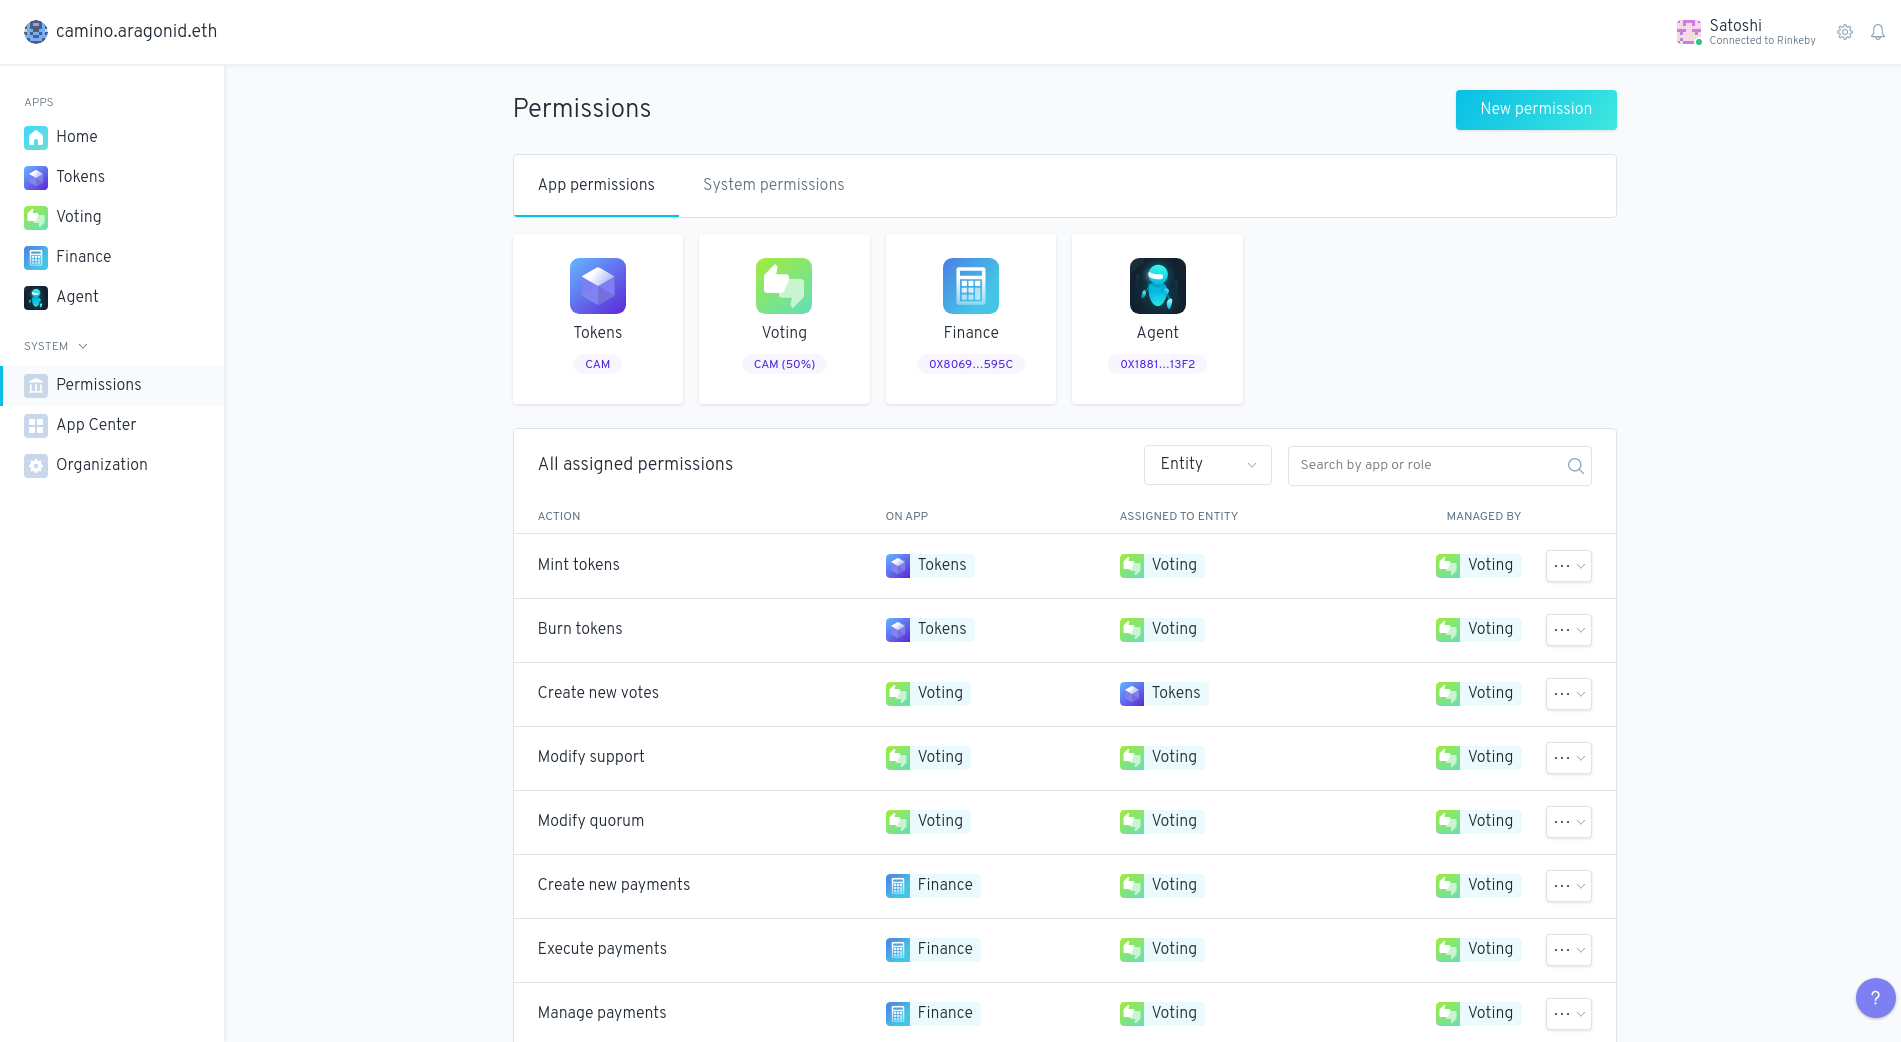
Task: Open actions menu for Create new votes
Action: pos(1568,694)
